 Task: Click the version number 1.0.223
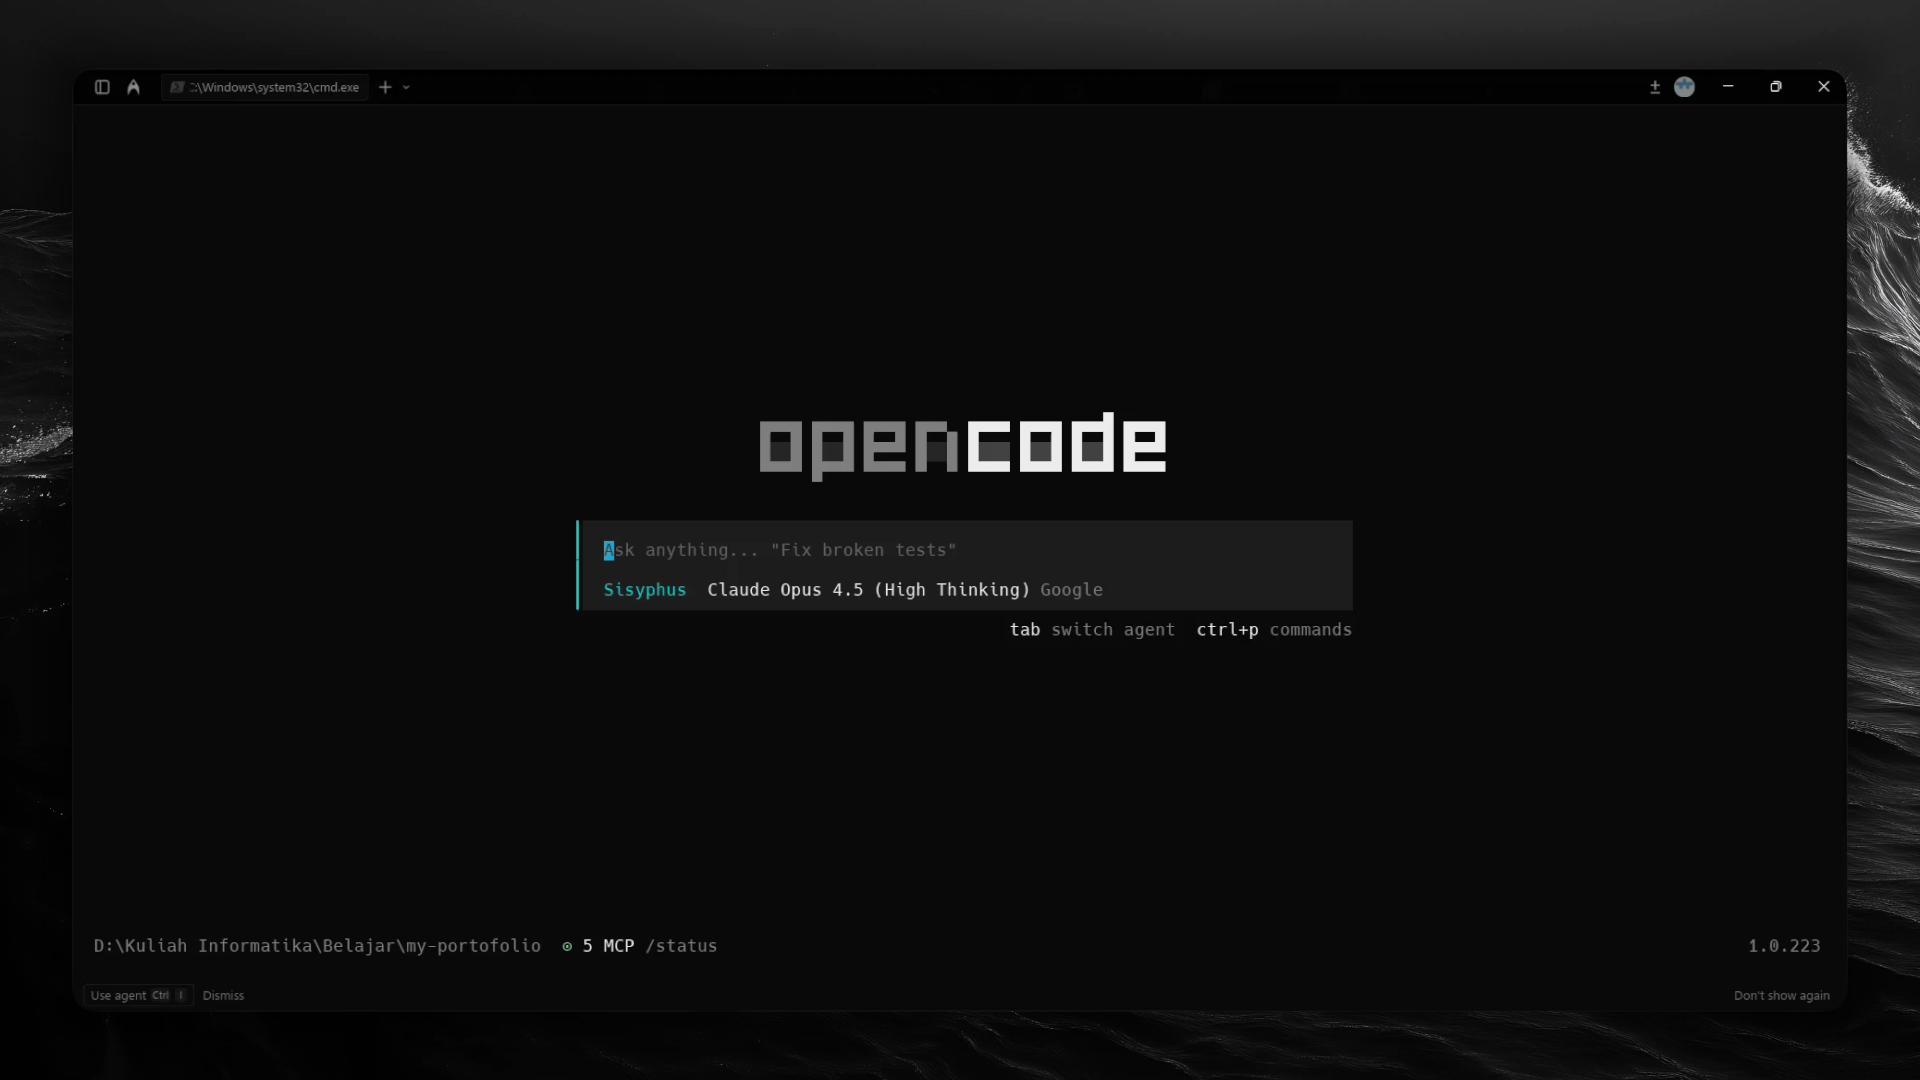pos(1784,946)
